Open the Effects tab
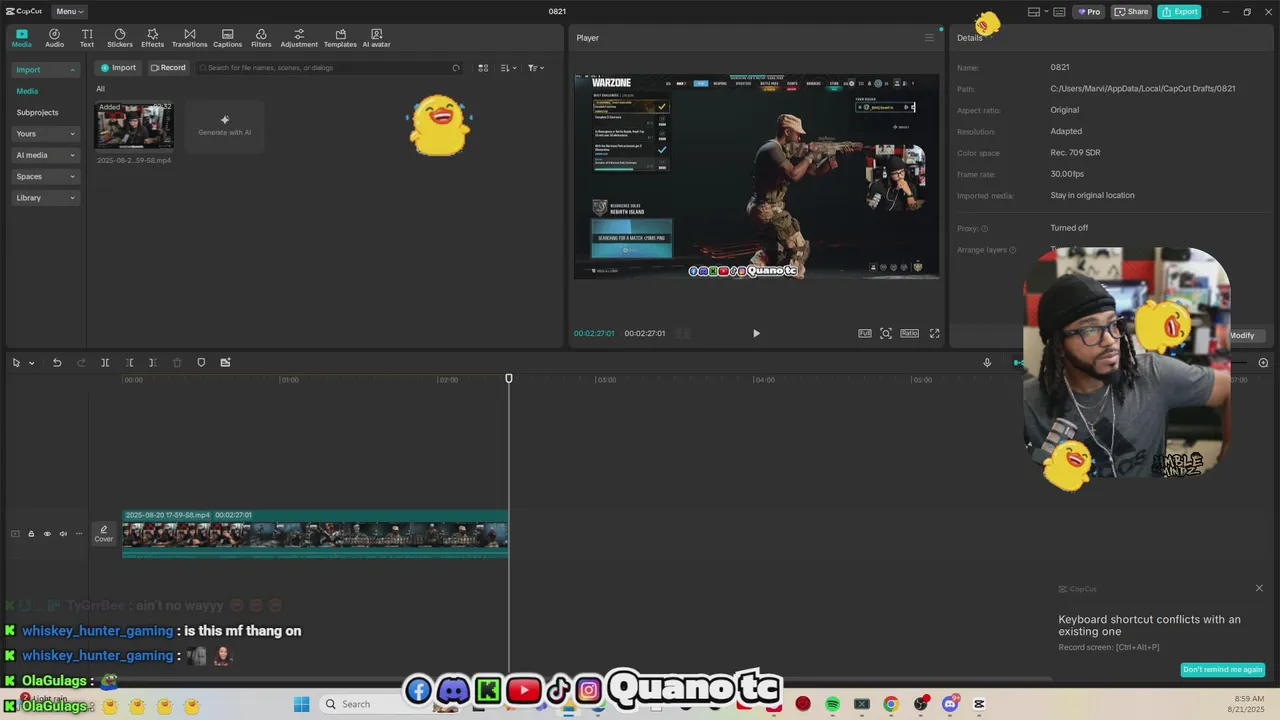Image resolution: width=1280 pixels, height=720 pixels. click(152, 38)
